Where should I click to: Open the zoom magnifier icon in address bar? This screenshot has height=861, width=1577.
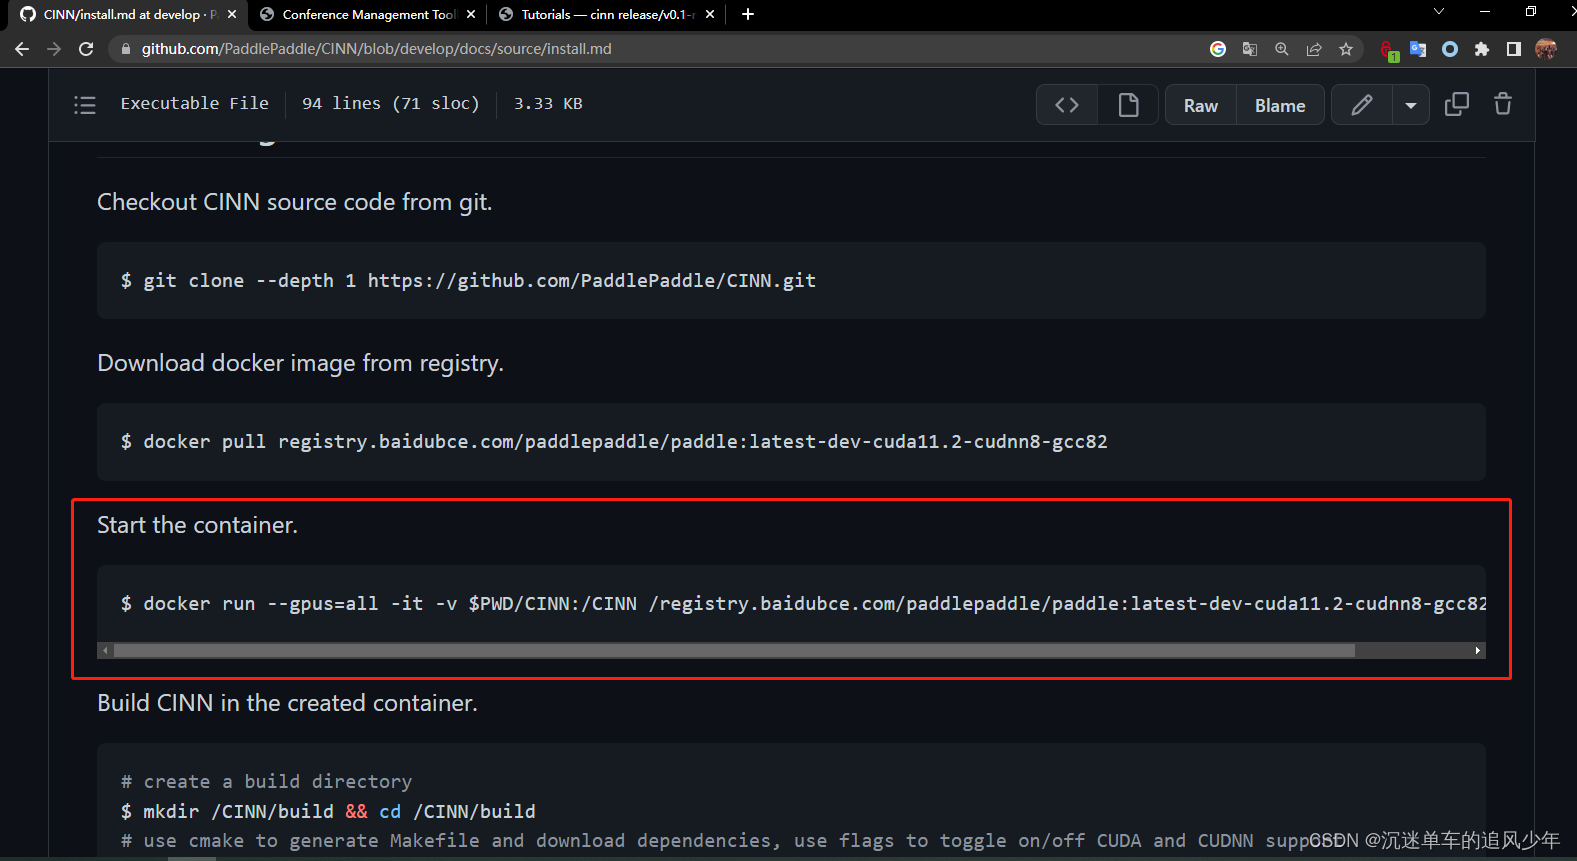(x=1282, y=49)
